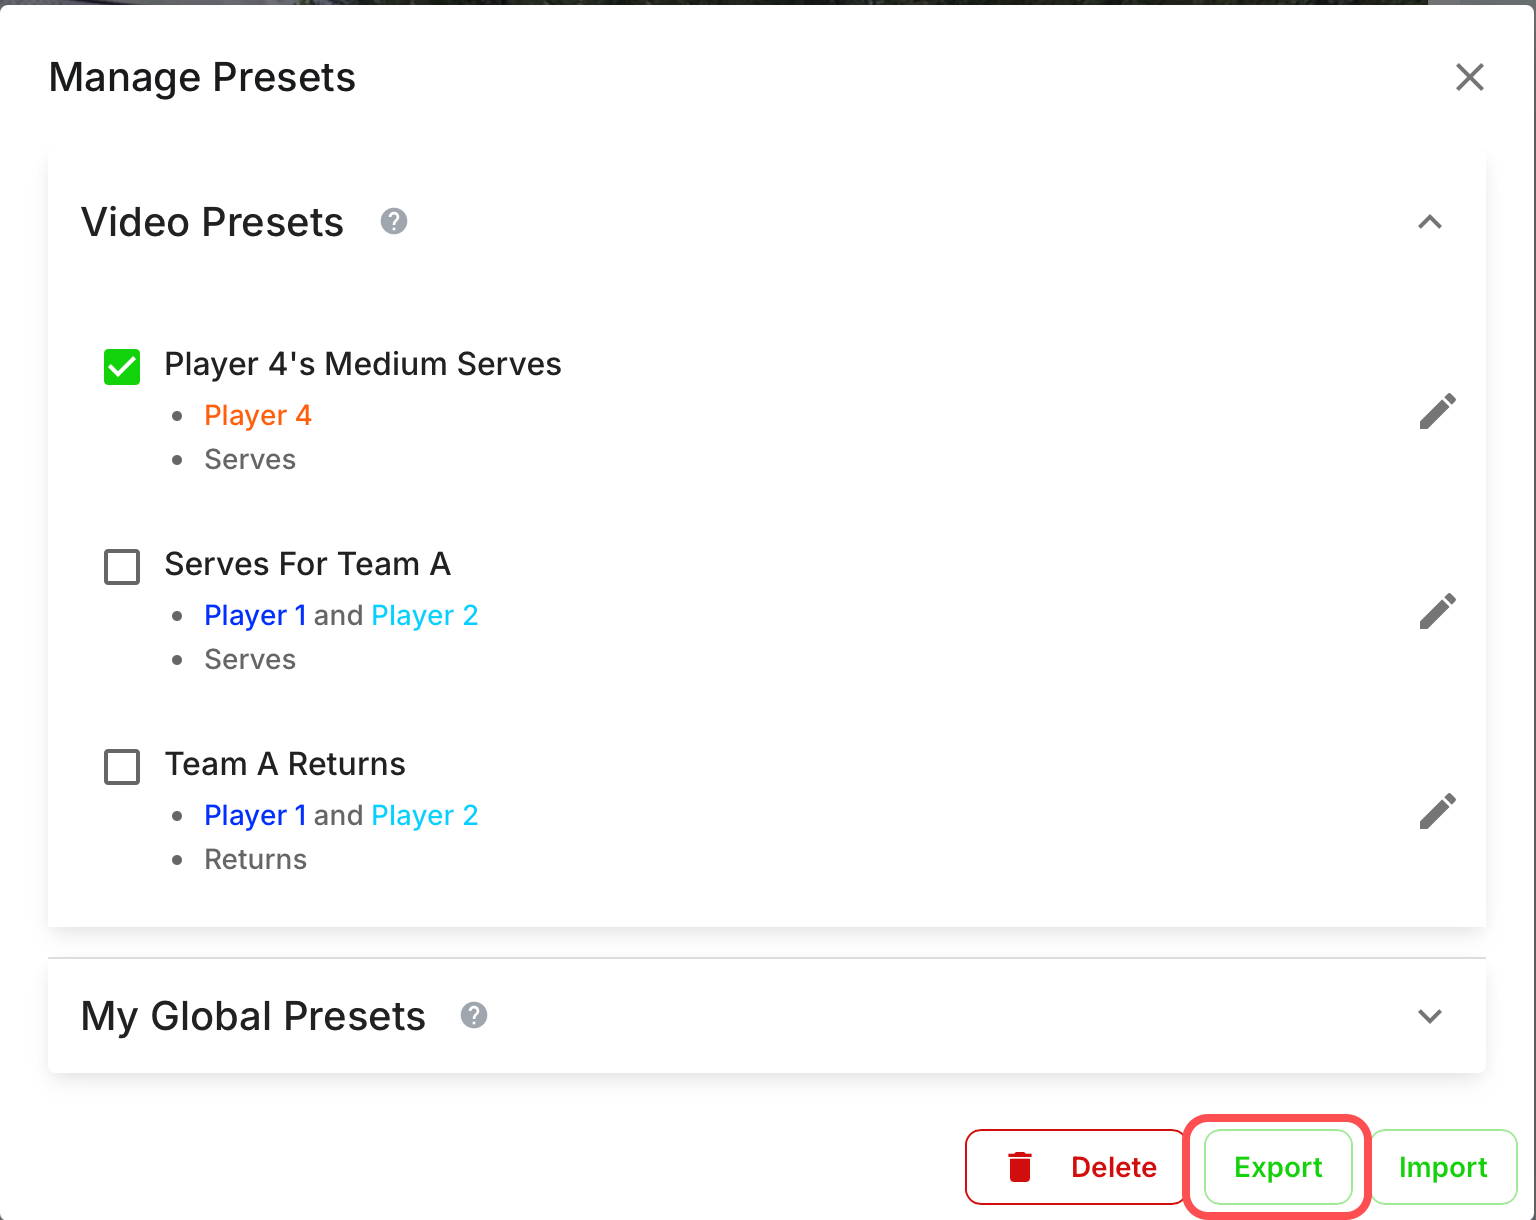Close the Manage Presets dialog
This screenshot has height=1220, width=1536.
[1469, 77]
